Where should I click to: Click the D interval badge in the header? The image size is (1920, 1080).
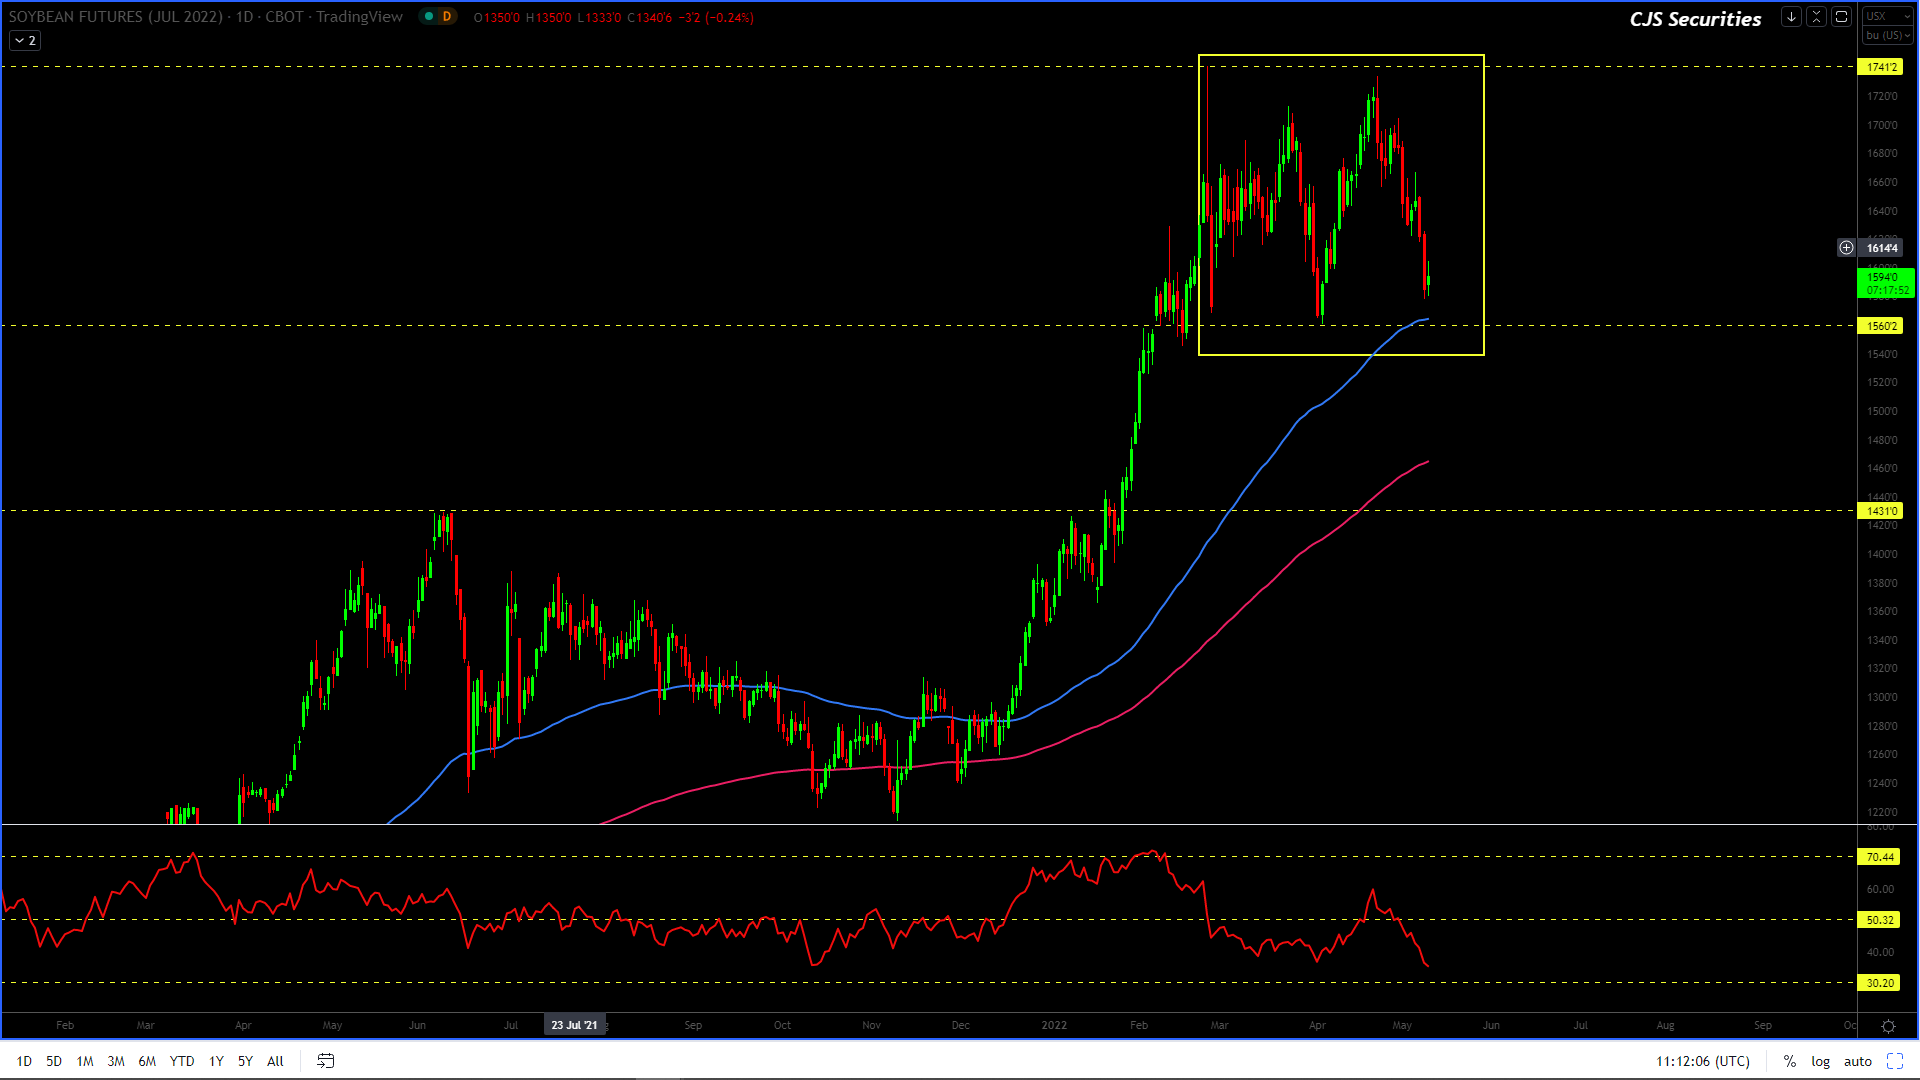pyautogui.click(x=446, y=16)
